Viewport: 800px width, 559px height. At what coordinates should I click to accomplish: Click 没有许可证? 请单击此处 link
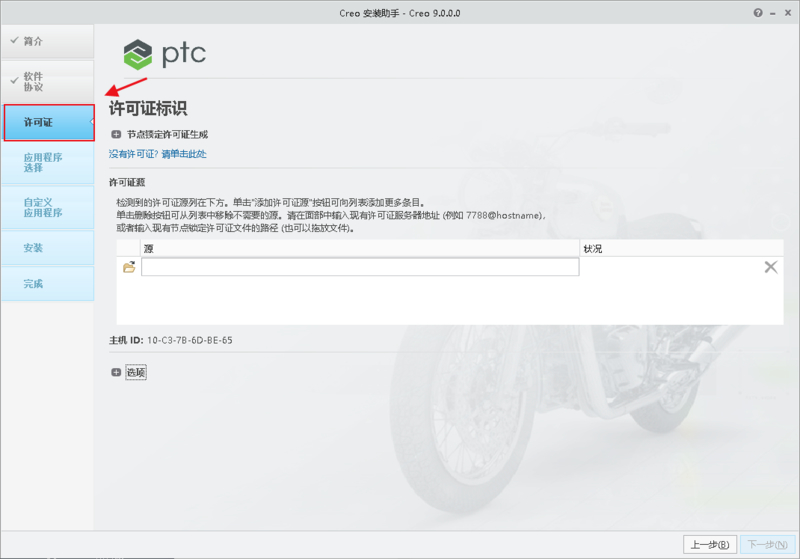tap(158, 154)
